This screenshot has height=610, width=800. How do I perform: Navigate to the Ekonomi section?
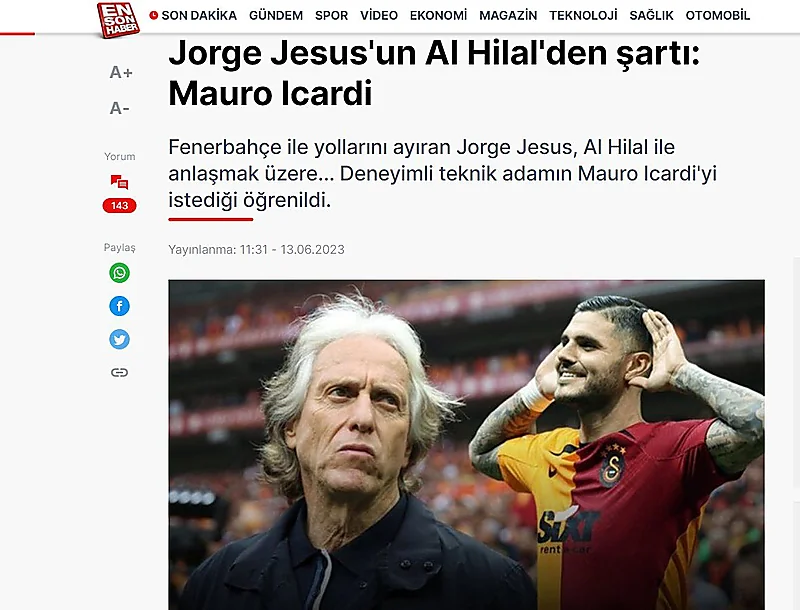[438, 16]
